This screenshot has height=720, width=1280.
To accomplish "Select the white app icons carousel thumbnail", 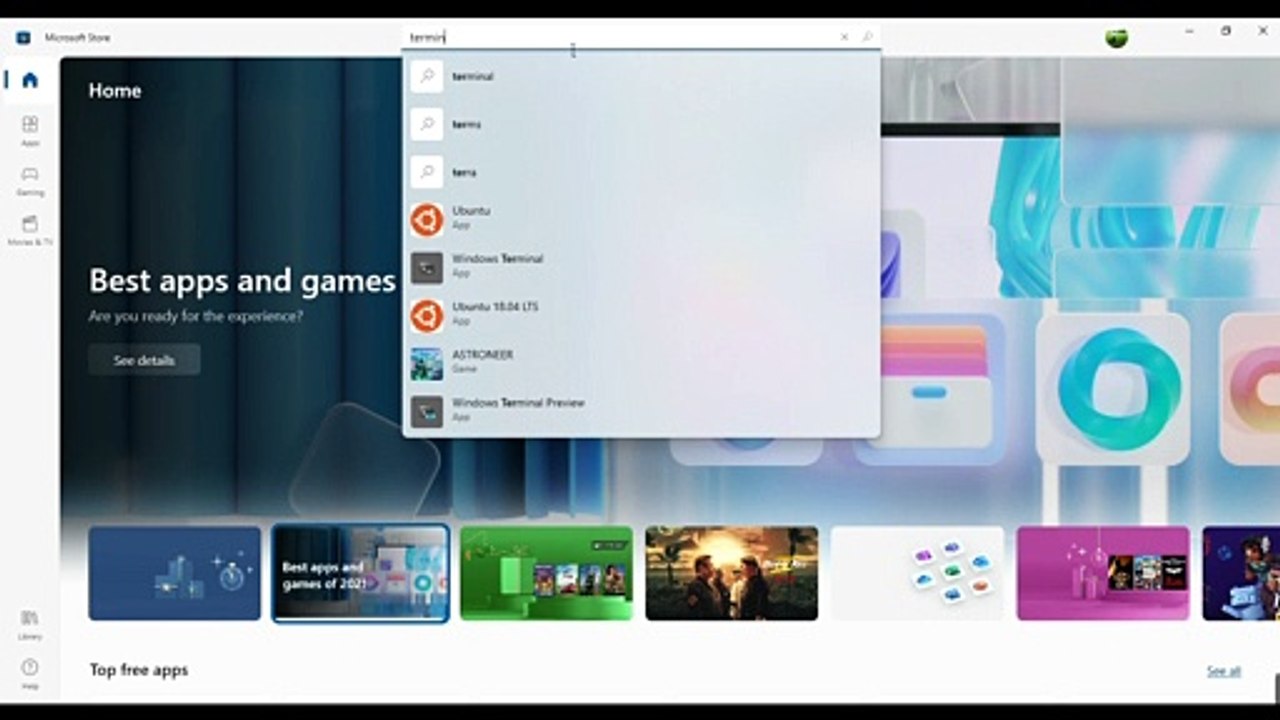I will pyautogui.click(x=917, y=574).
